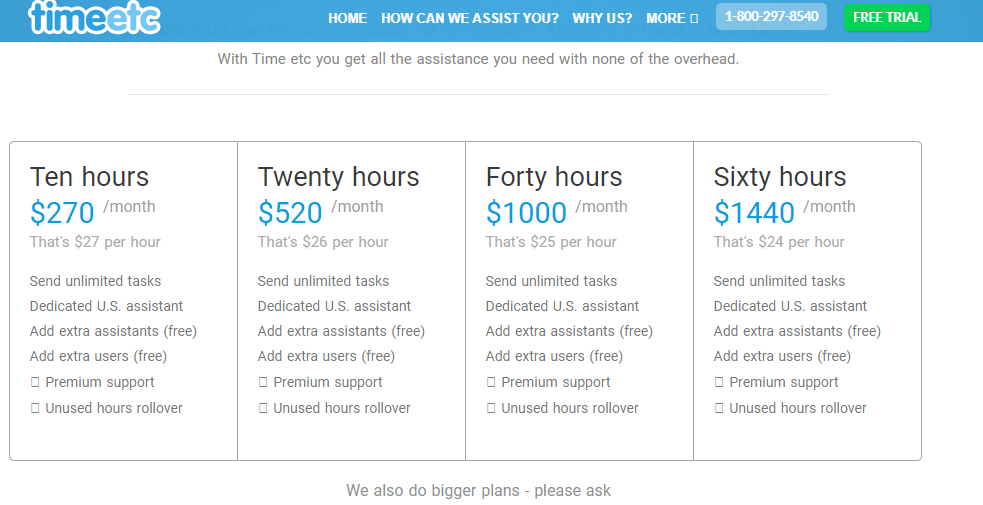The height and width of the screenshot is (505, 983).
Task: Select the Twenty hours plan heading
Action: click(338, 177)
